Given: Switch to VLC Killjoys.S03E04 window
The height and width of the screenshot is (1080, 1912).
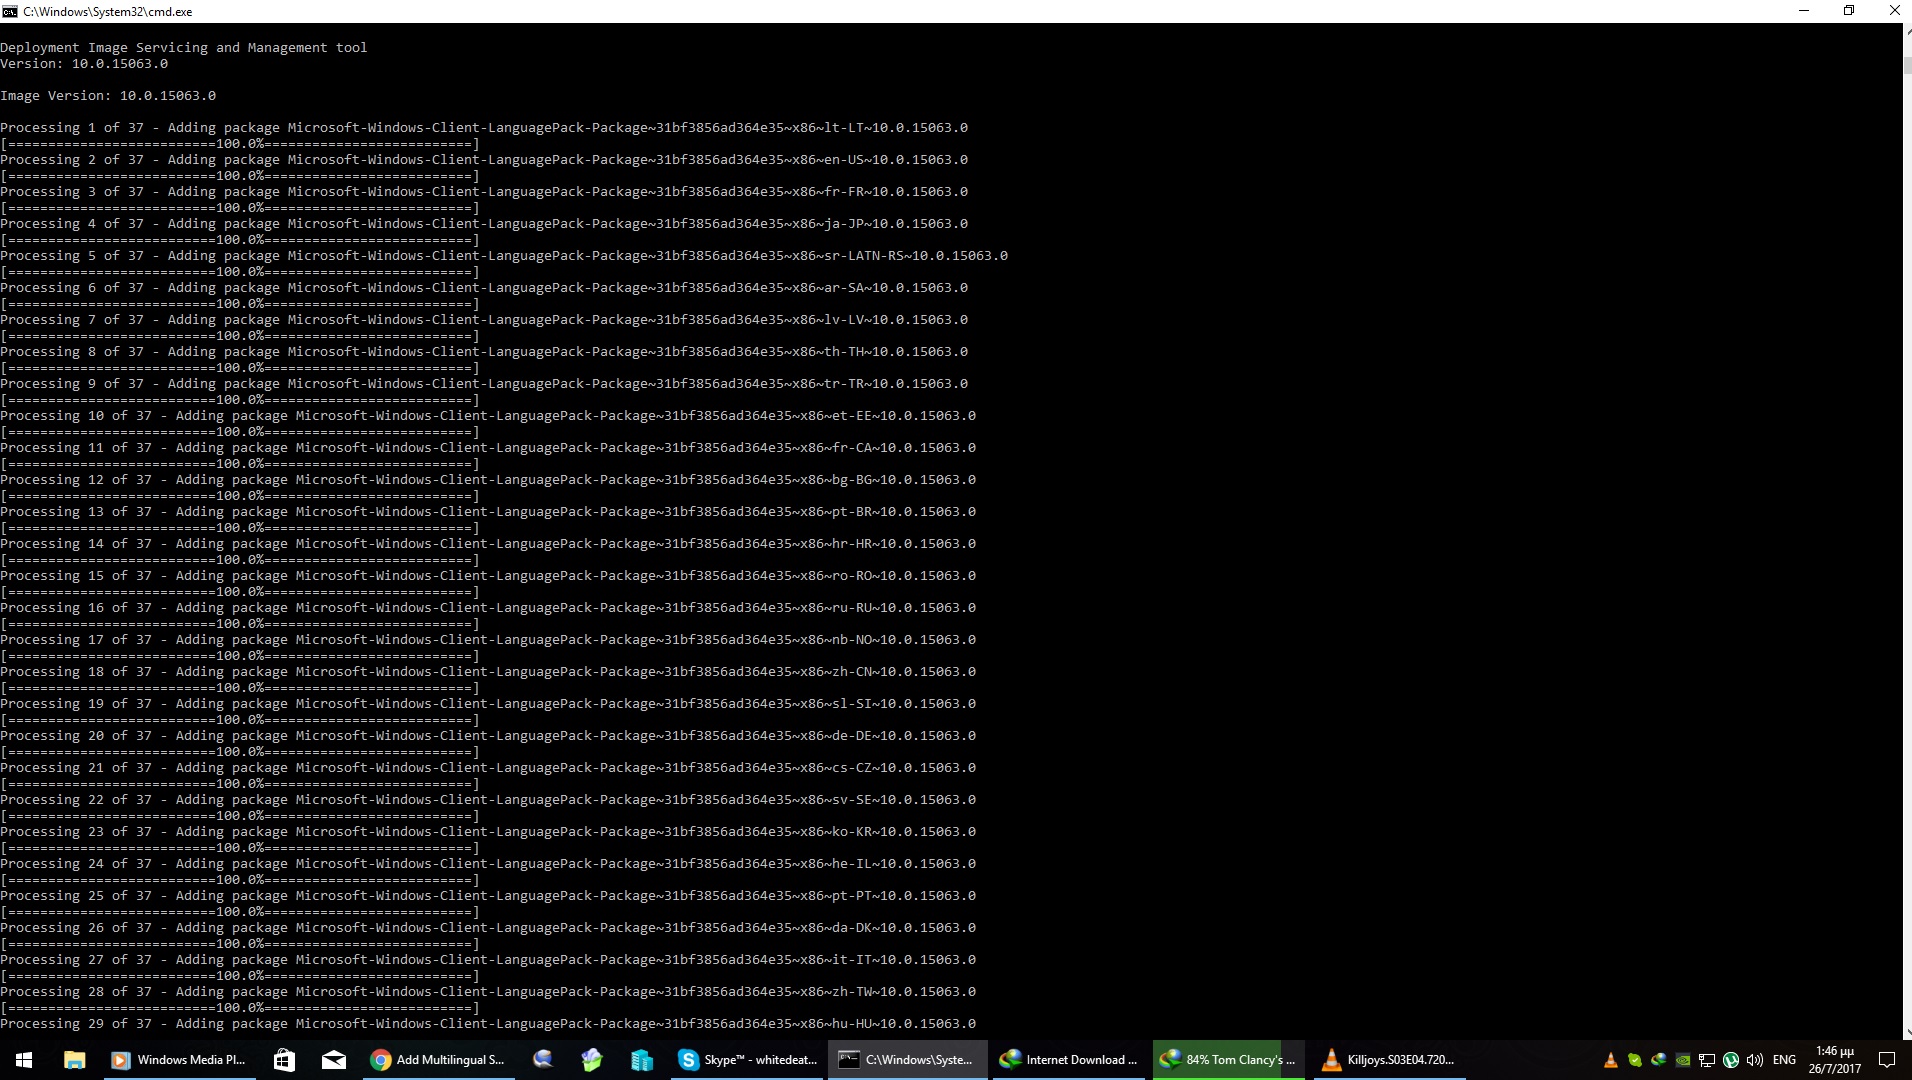Looking at the screenshot, I should pos(1388,1060).
